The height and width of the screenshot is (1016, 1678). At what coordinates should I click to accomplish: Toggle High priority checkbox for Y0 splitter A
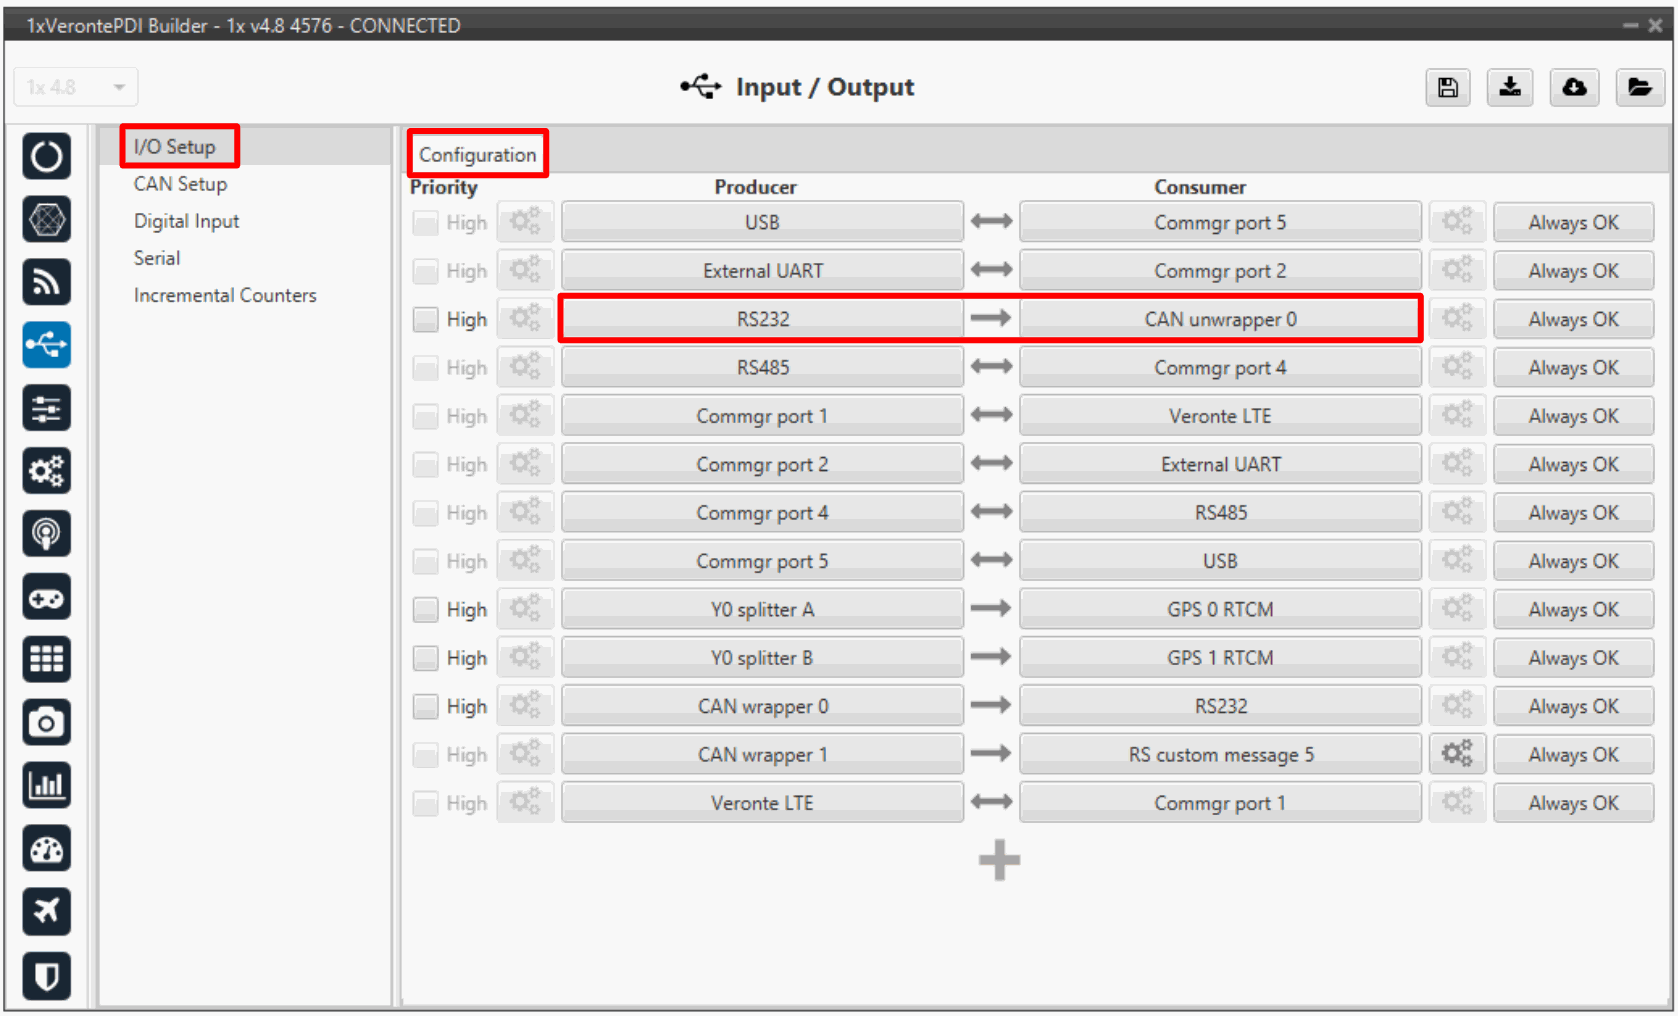coord(426,609)
